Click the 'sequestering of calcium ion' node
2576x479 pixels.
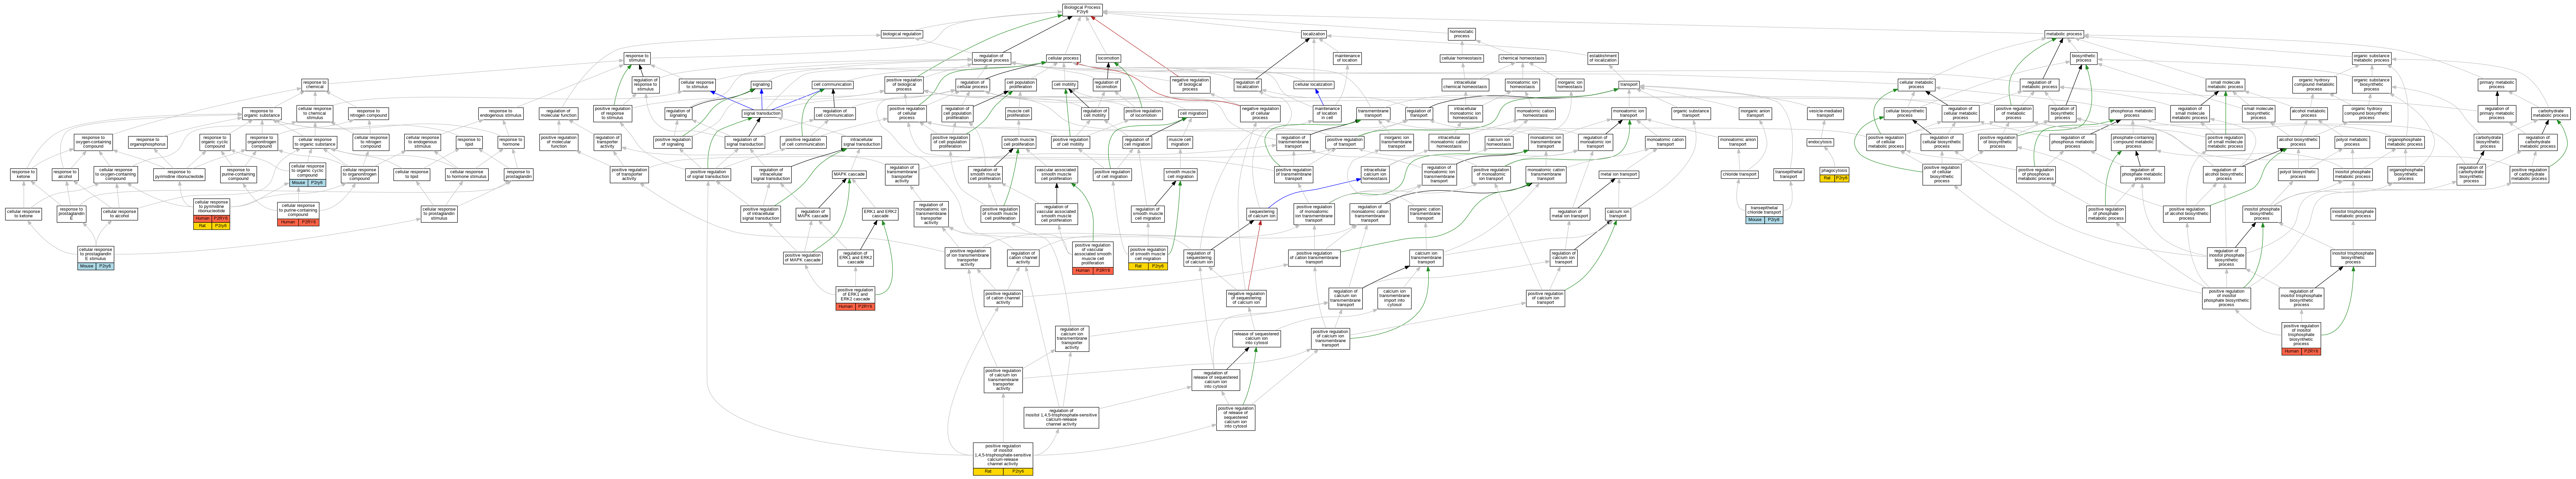1262,214
